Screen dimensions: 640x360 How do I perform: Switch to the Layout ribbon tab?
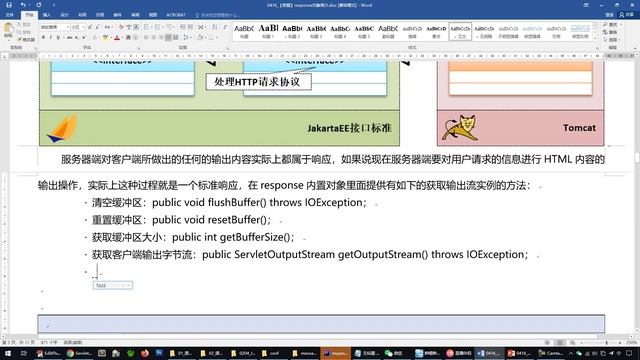pyautogui.click(x=82, y=15)
